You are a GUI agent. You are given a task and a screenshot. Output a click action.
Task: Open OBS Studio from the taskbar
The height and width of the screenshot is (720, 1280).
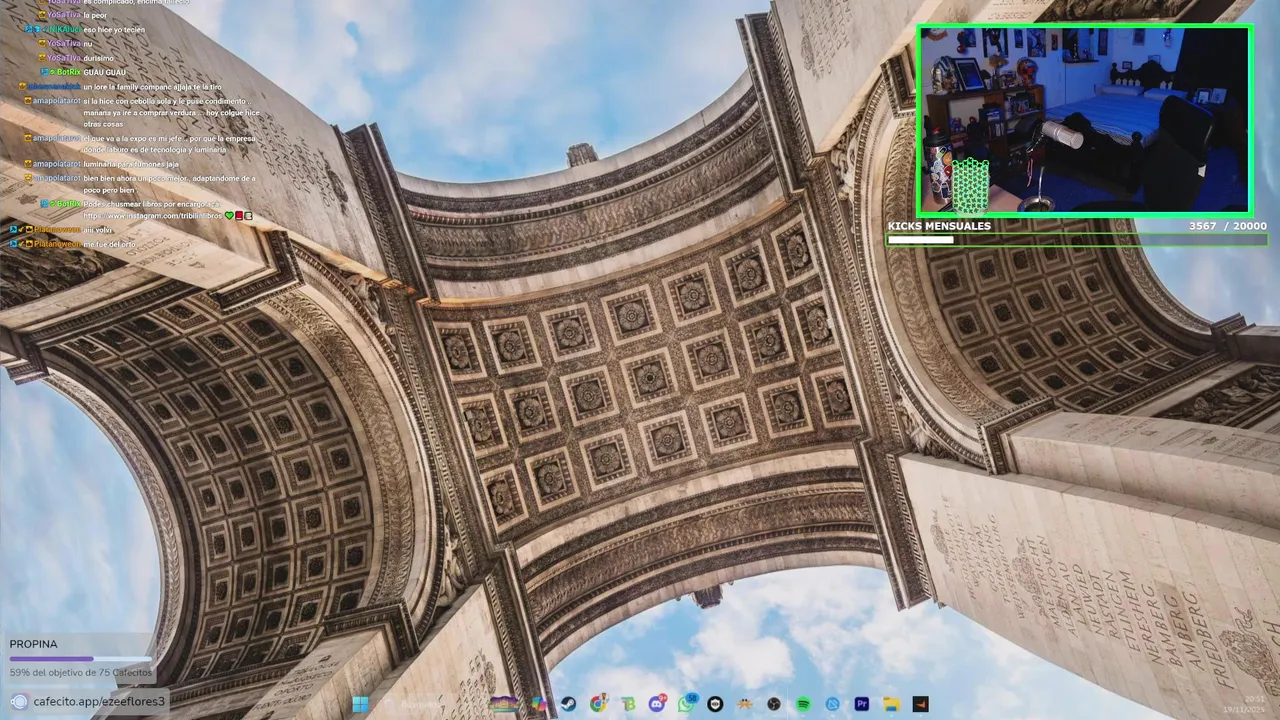point(774,704)
